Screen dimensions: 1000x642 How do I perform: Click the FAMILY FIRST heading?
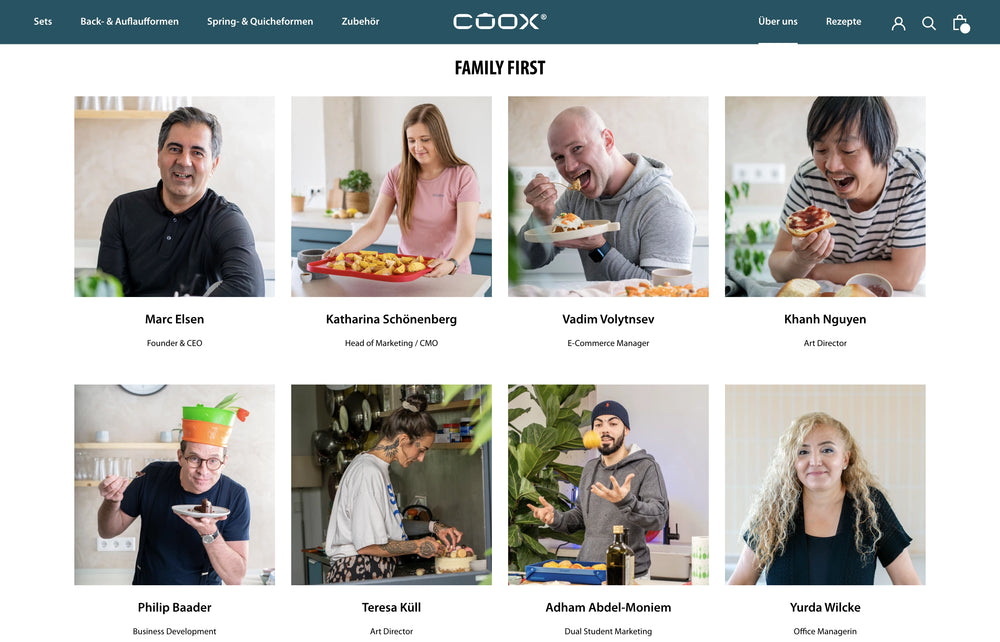pyautogui.click(x=500, y=68)
